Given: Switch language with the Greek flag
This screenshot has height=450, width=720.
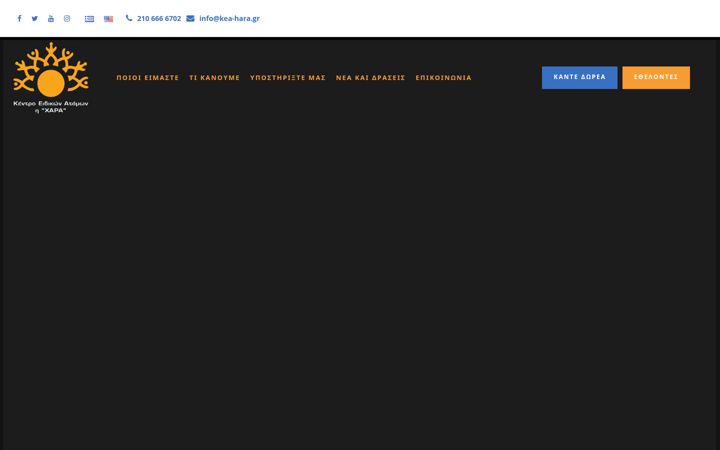Looking at the screenshot, I should point(89,19).
